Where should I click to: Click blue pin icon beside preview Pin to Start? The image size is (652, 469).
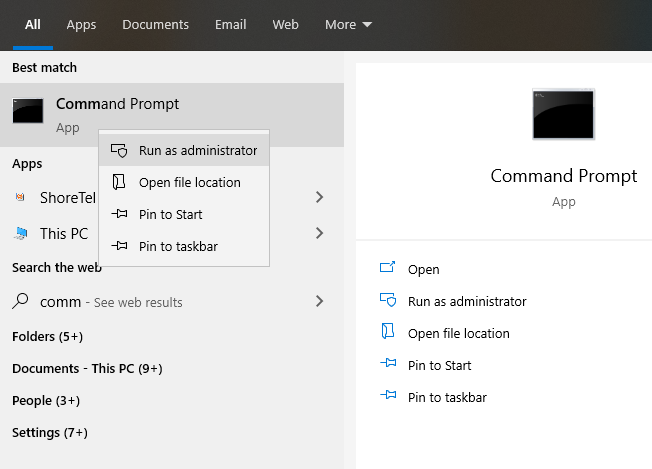coord(388,363)
